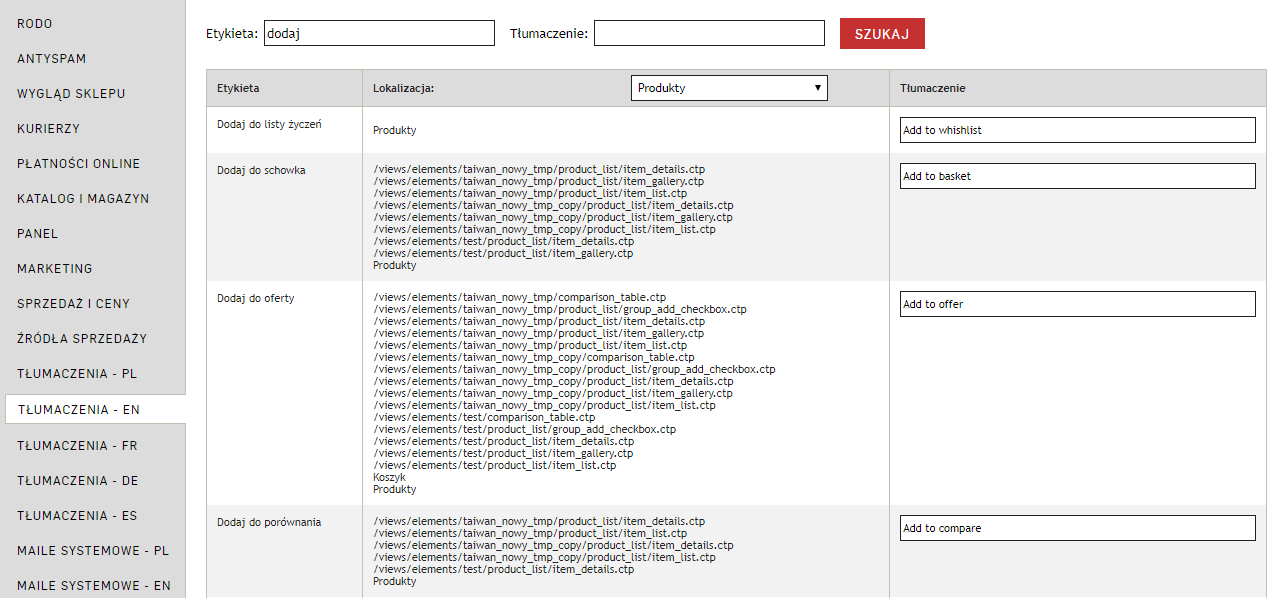The height and width of the screenshot is (598, 1284).
Task: Open the Produkty location dropdown
Action: [729, 88]
